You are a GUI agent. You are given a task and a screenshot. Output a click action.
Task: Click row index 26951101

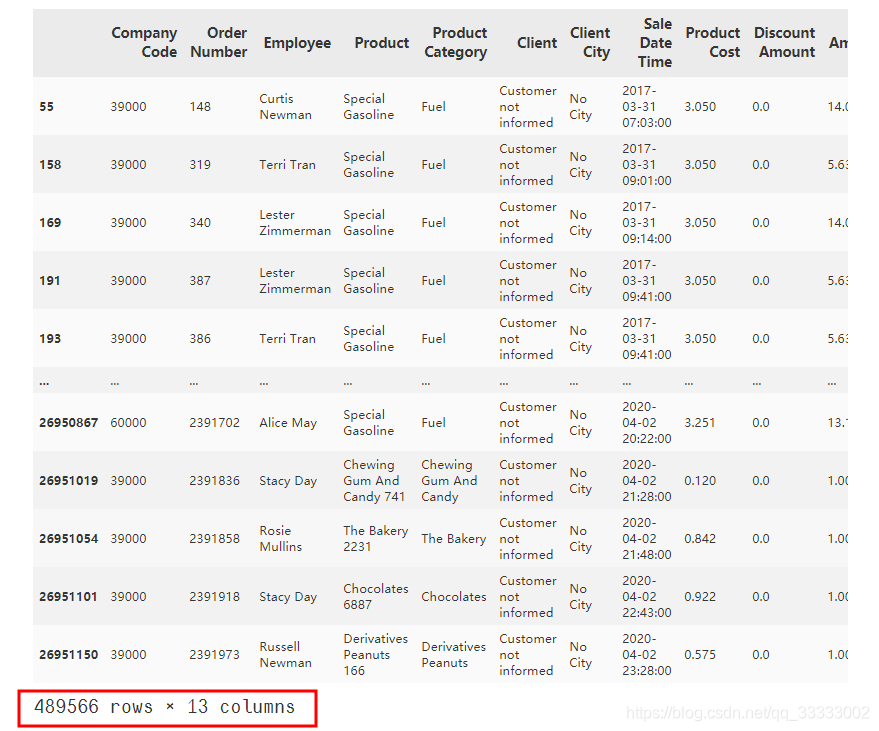click(x=68, y=597)
